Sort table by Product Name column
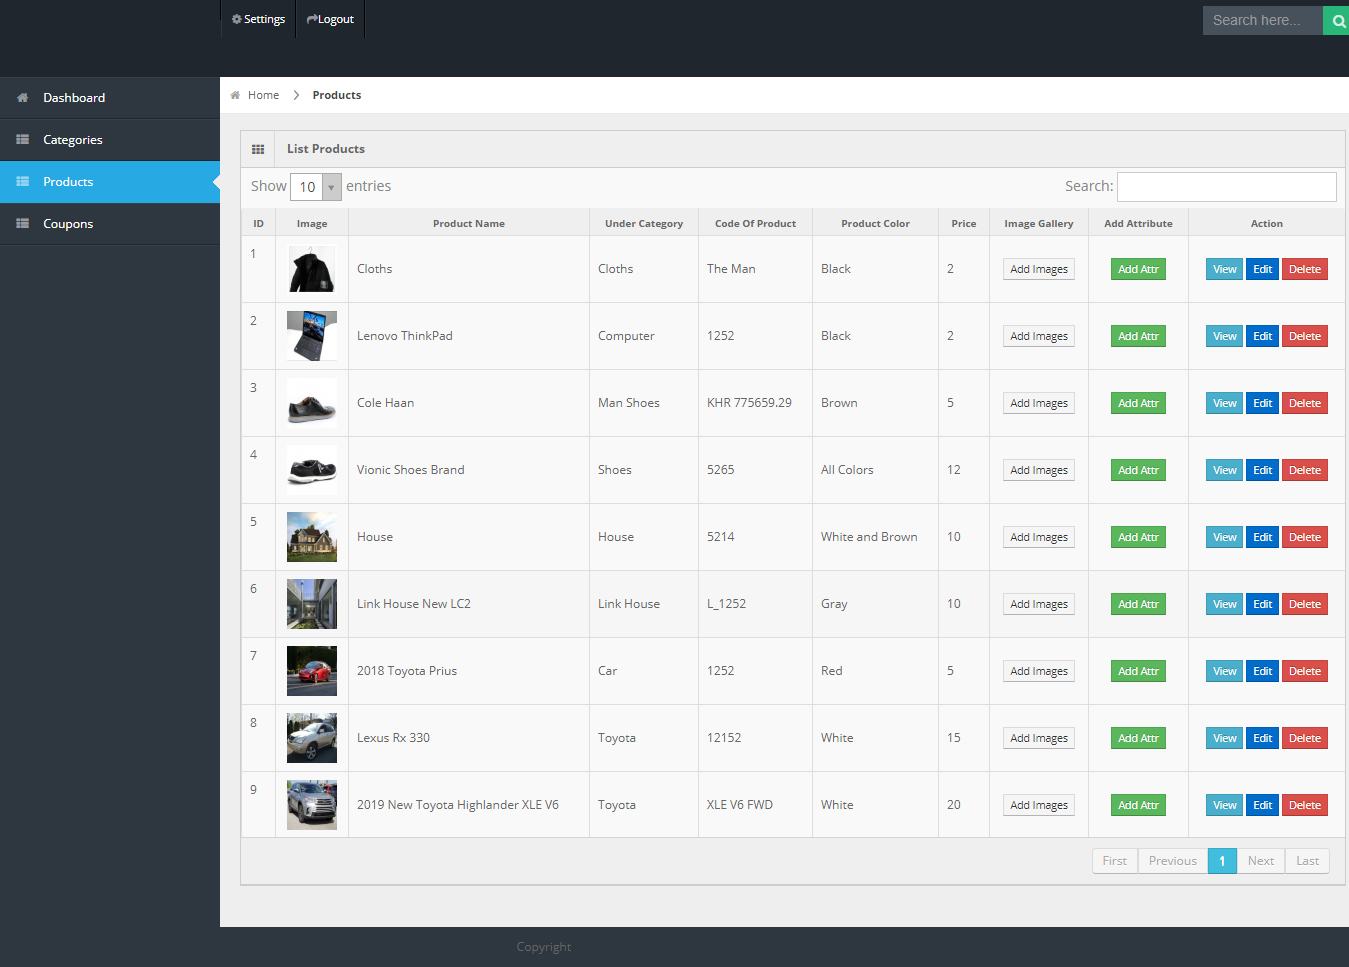Screen dimensions: 1349x967 coord(468,224)
